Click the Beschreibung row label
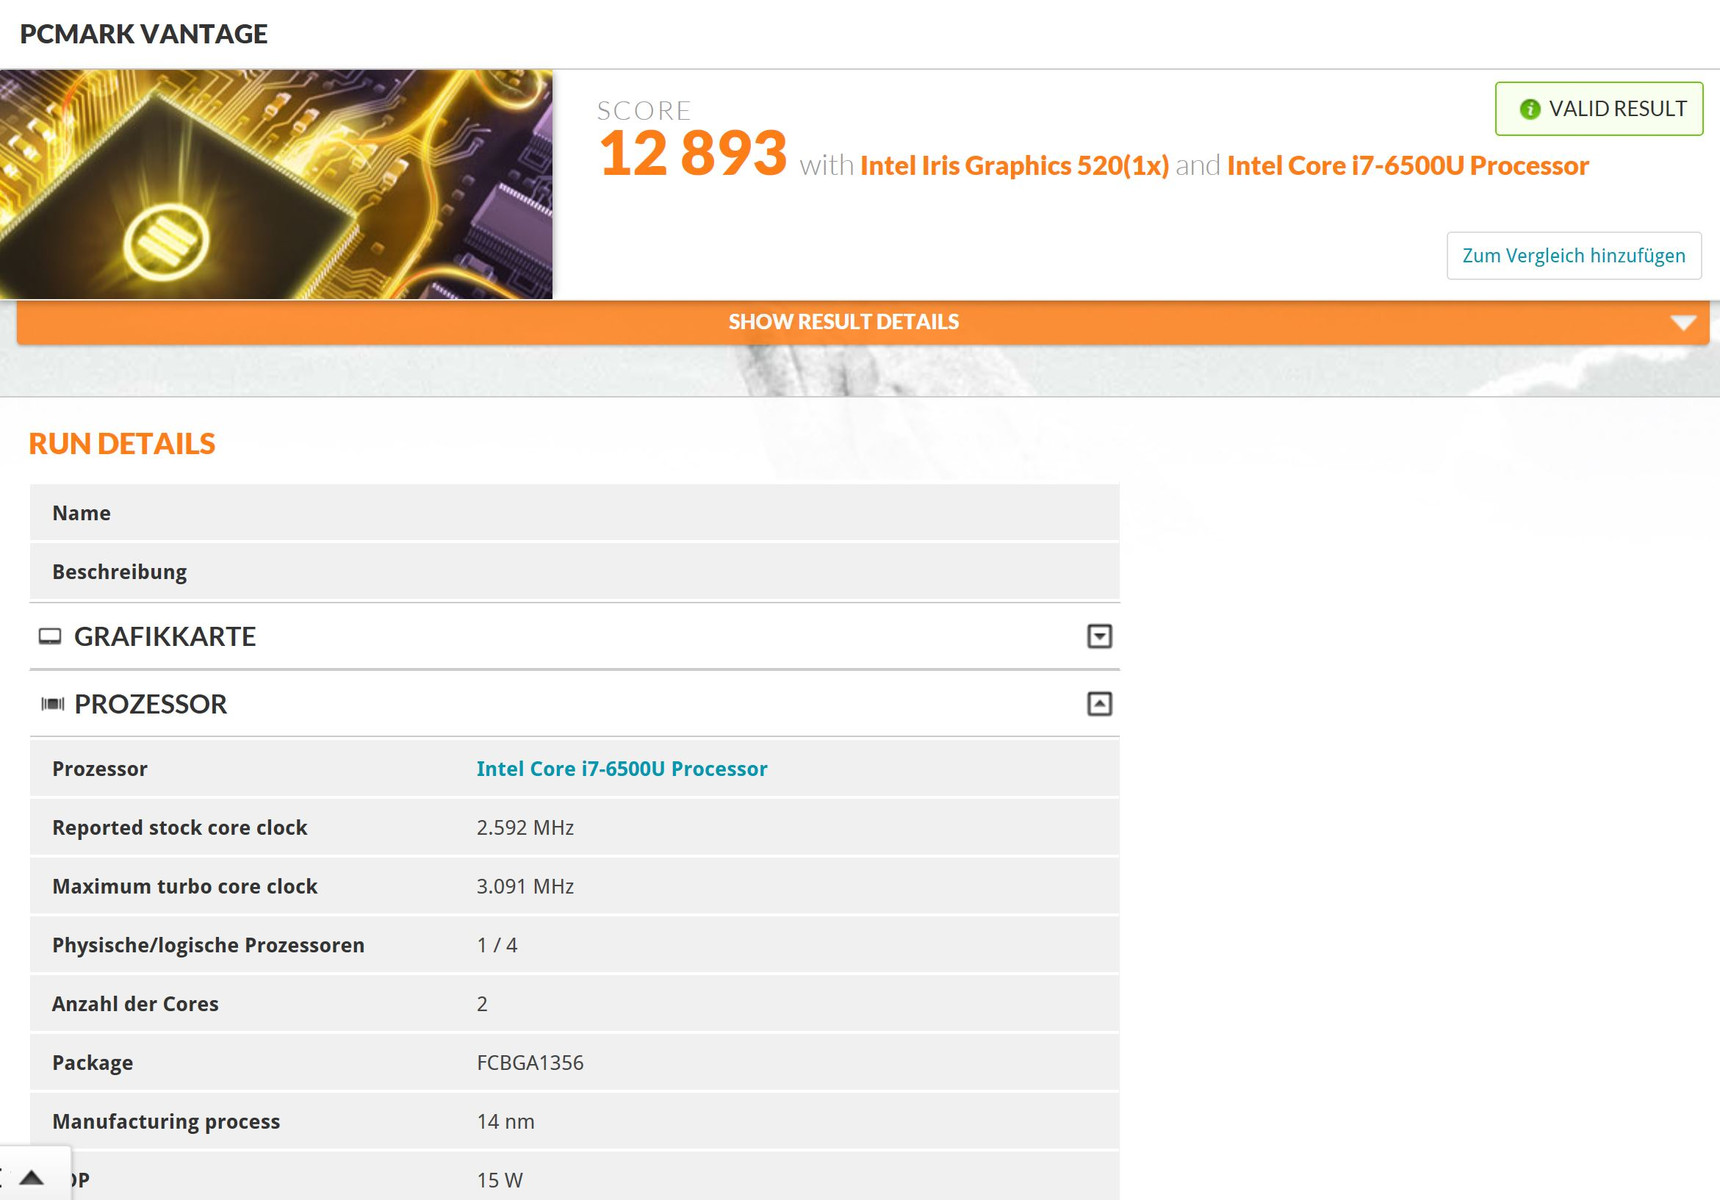 [119, 572]
